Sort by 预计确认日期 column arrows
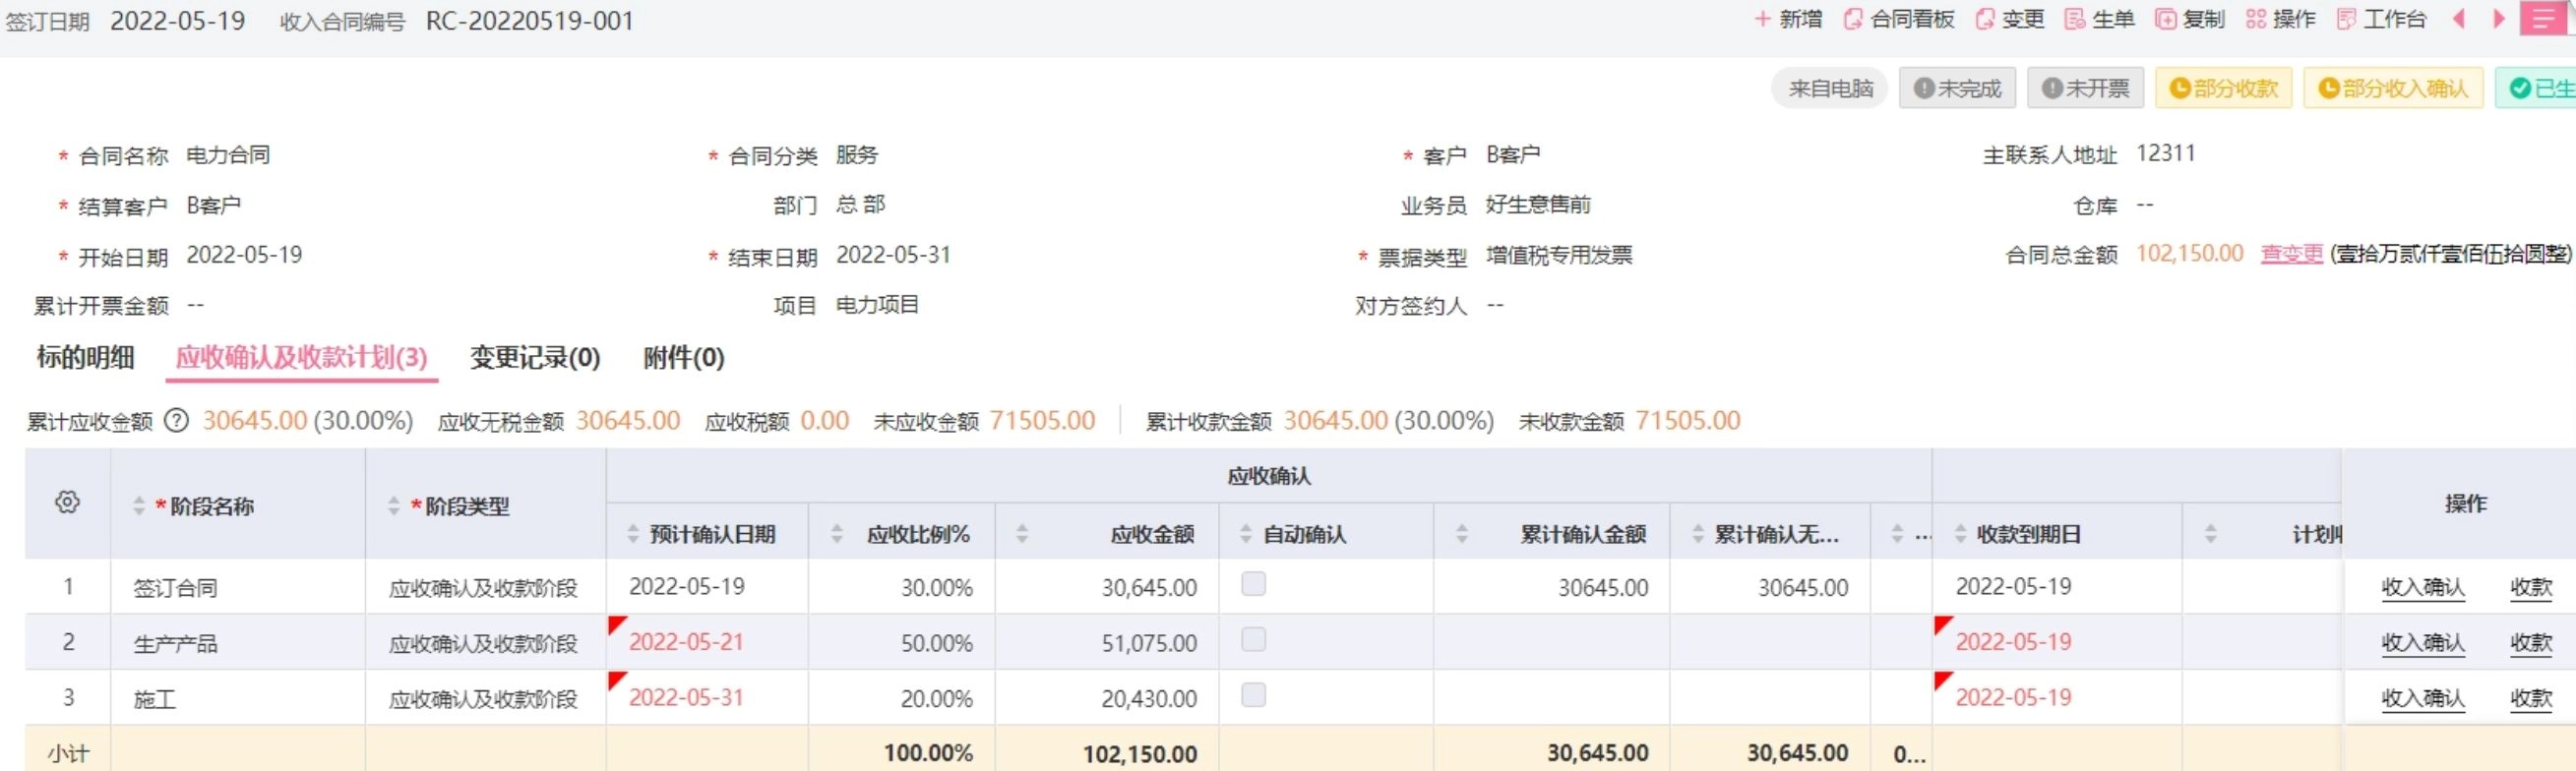The width and height of the screenshot is (2576, 771). coord(633,534)
